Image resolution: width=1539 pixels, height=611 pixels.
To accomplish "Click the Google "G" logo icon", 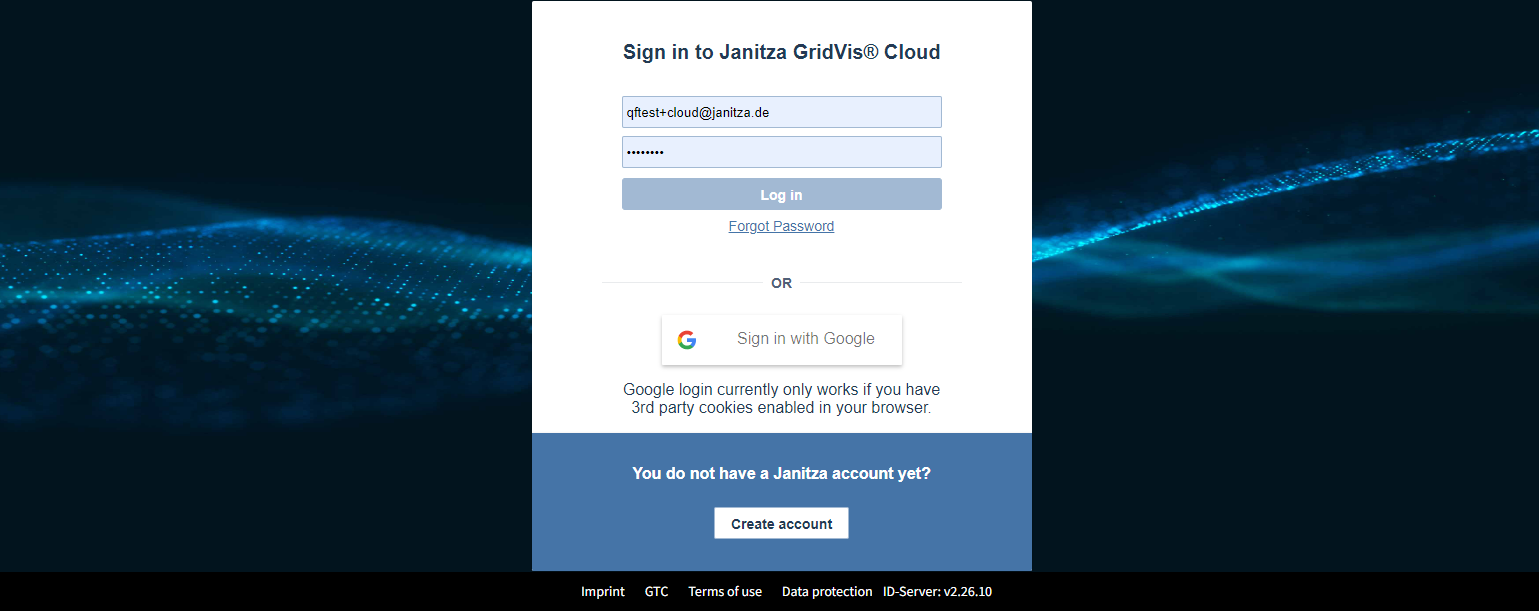I will click(x=686, y=339).
